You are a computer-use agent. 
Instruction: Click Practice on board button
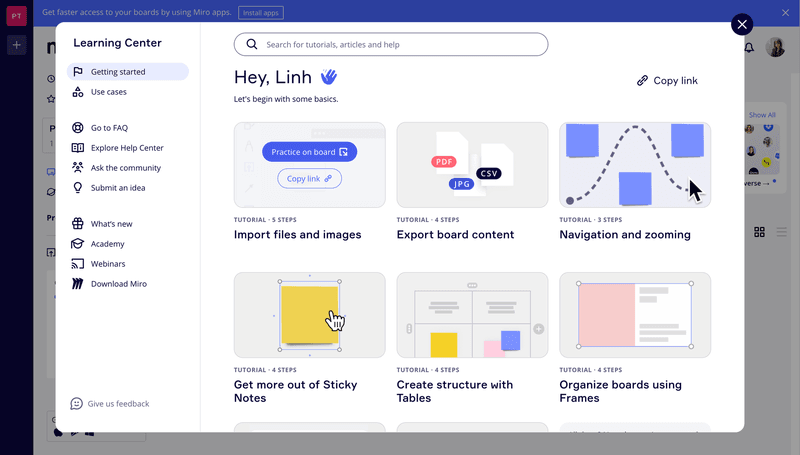(x=309, y=152)
